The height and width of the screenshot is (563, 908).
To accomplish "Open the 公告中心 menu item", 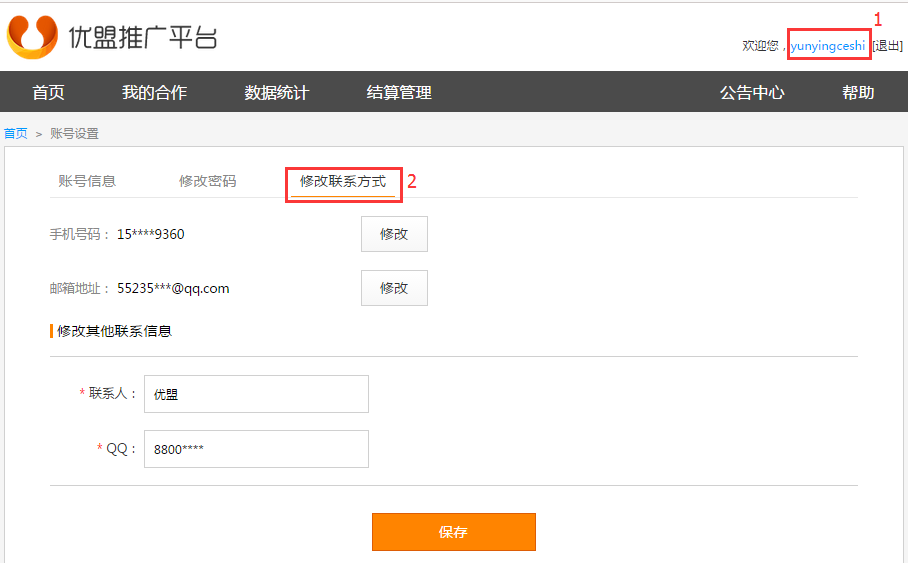I will [752, 92].
